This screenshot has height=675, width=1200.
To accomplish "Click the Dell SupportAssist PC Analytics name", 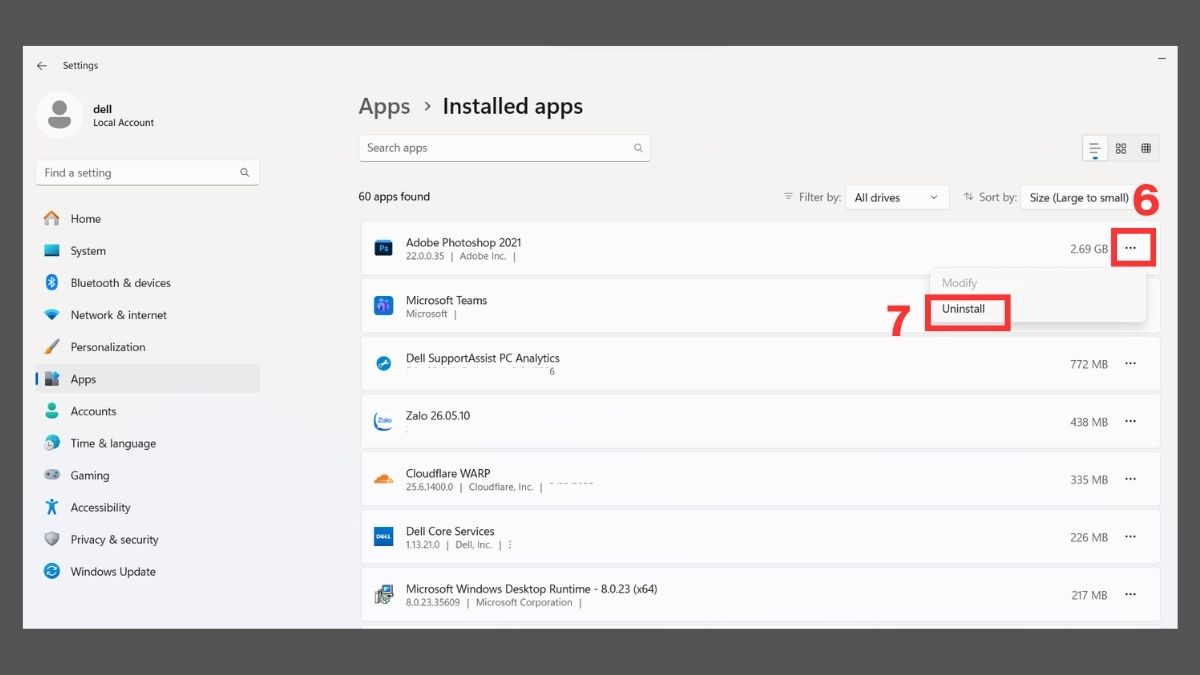I will tap(483, 358).
